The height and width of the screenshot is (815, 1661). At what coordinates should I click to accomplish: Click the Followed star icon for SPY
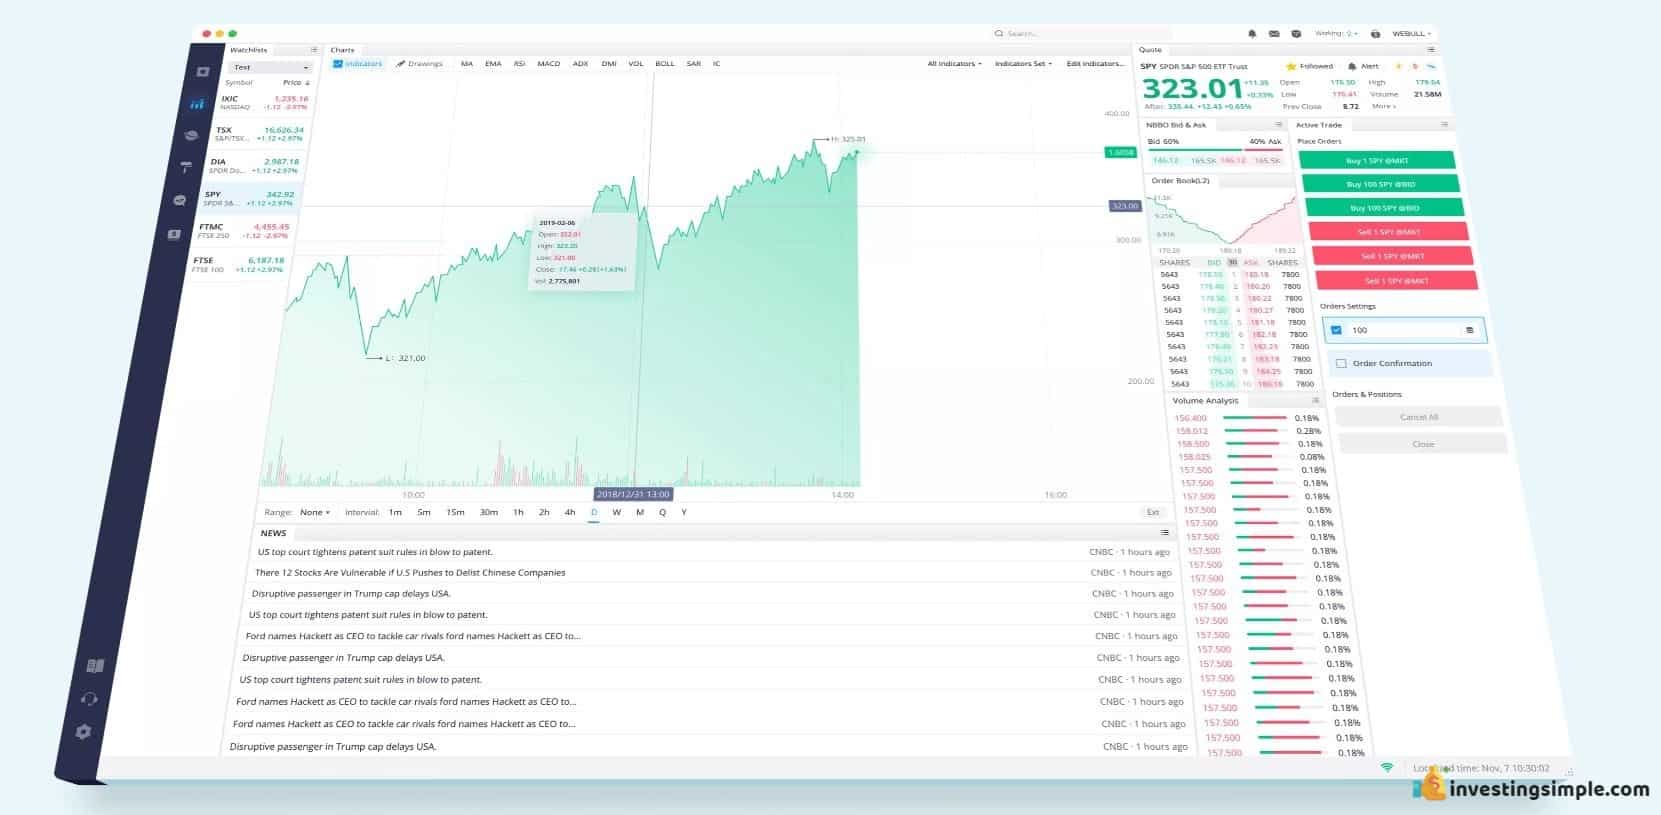coord(1291,66)
